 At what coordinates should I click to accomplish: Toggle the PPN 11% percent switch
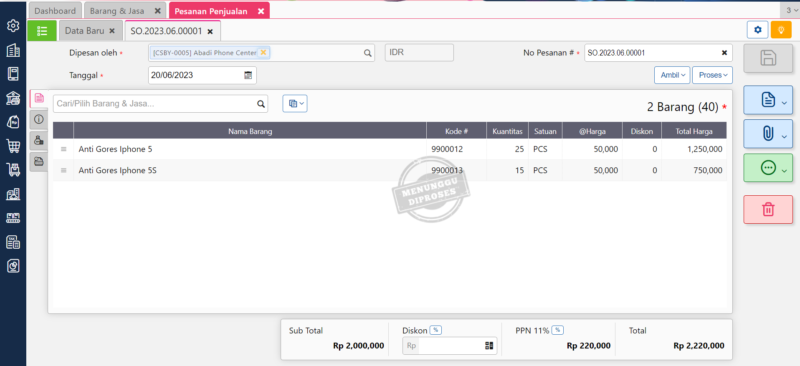click(558, 330)
